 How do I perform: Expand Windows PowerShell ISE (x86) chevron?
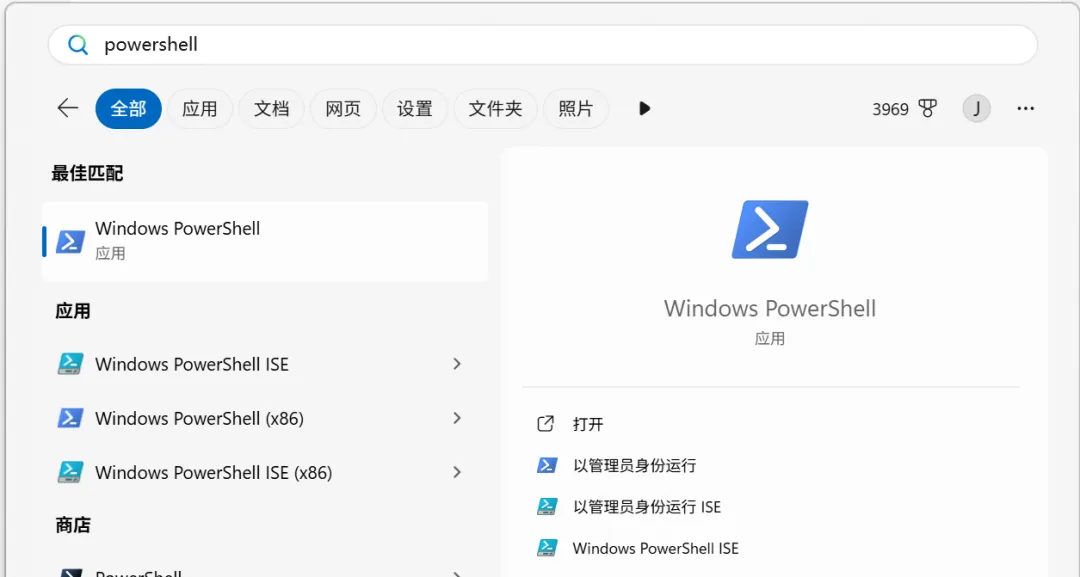coord(457,472)
